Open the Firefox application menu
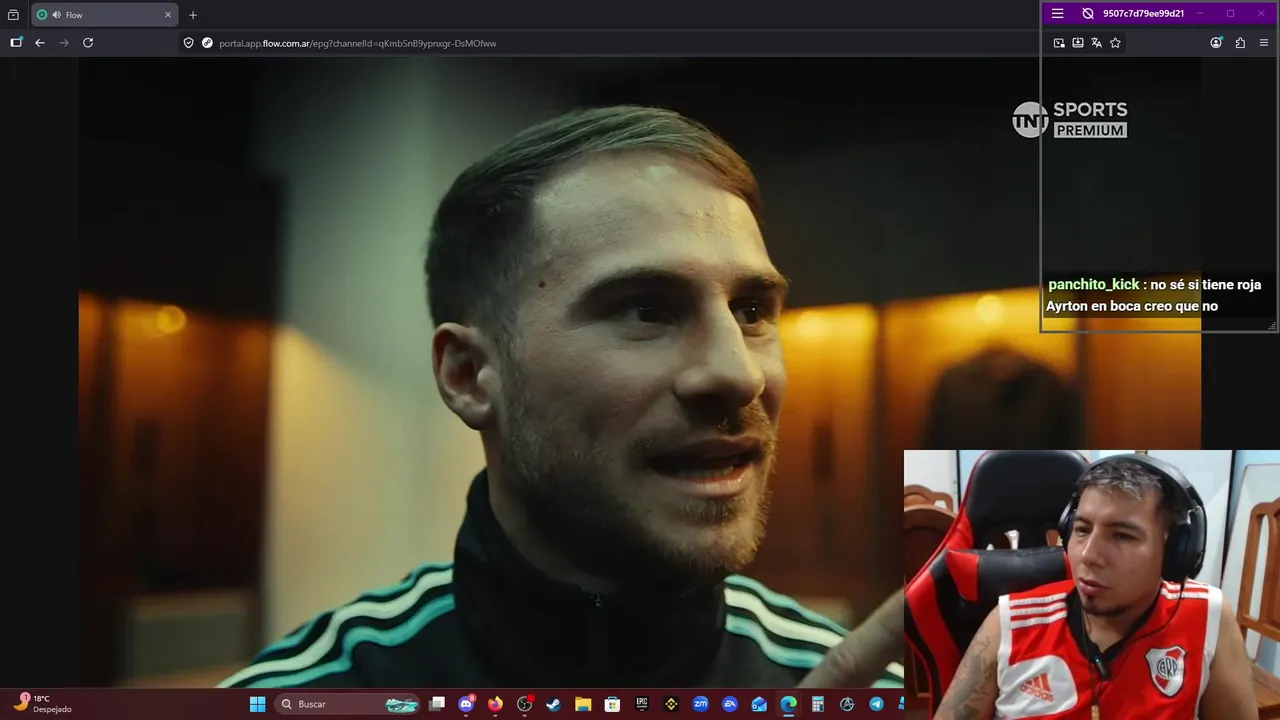Viewport: 1280px width, 720px height. point(1264,43)
